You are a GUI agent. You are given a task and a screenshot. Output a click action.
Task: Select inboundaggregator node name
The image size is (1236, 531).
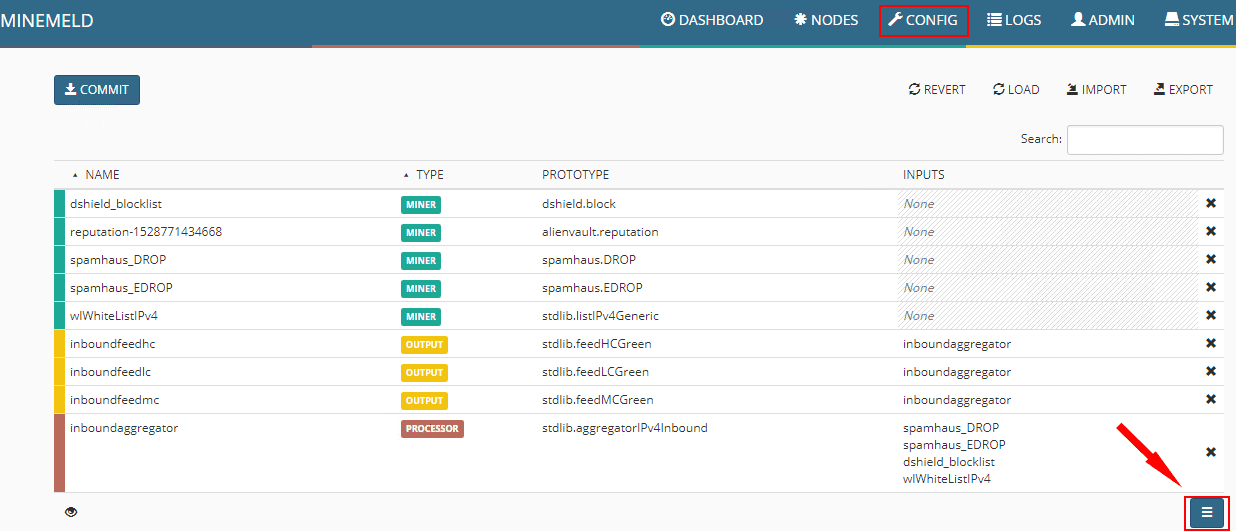(124, 428)
